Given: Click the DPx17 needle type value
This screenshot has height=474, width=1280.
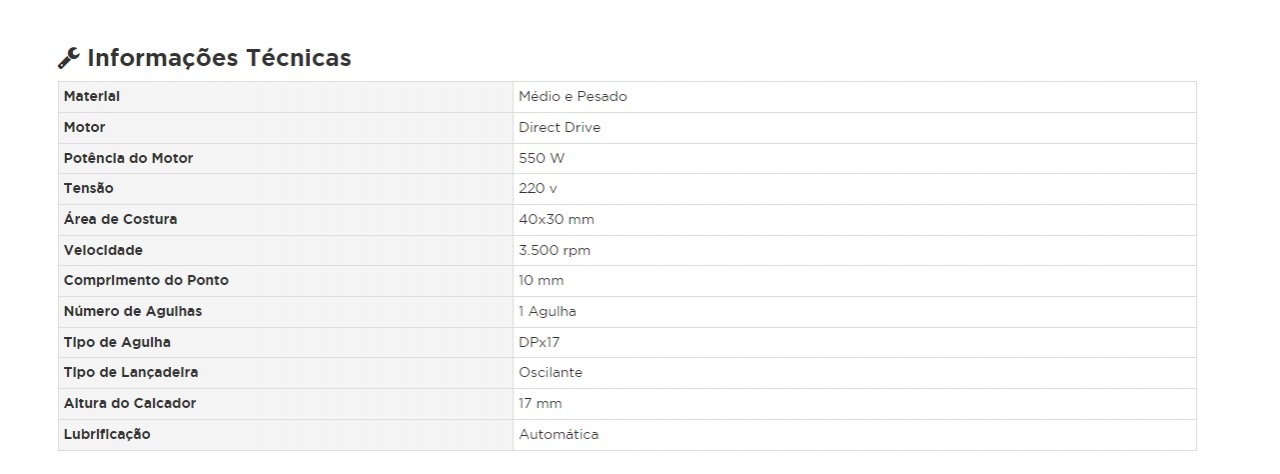Looking at the screenshot, I should (x=540, y=342).
